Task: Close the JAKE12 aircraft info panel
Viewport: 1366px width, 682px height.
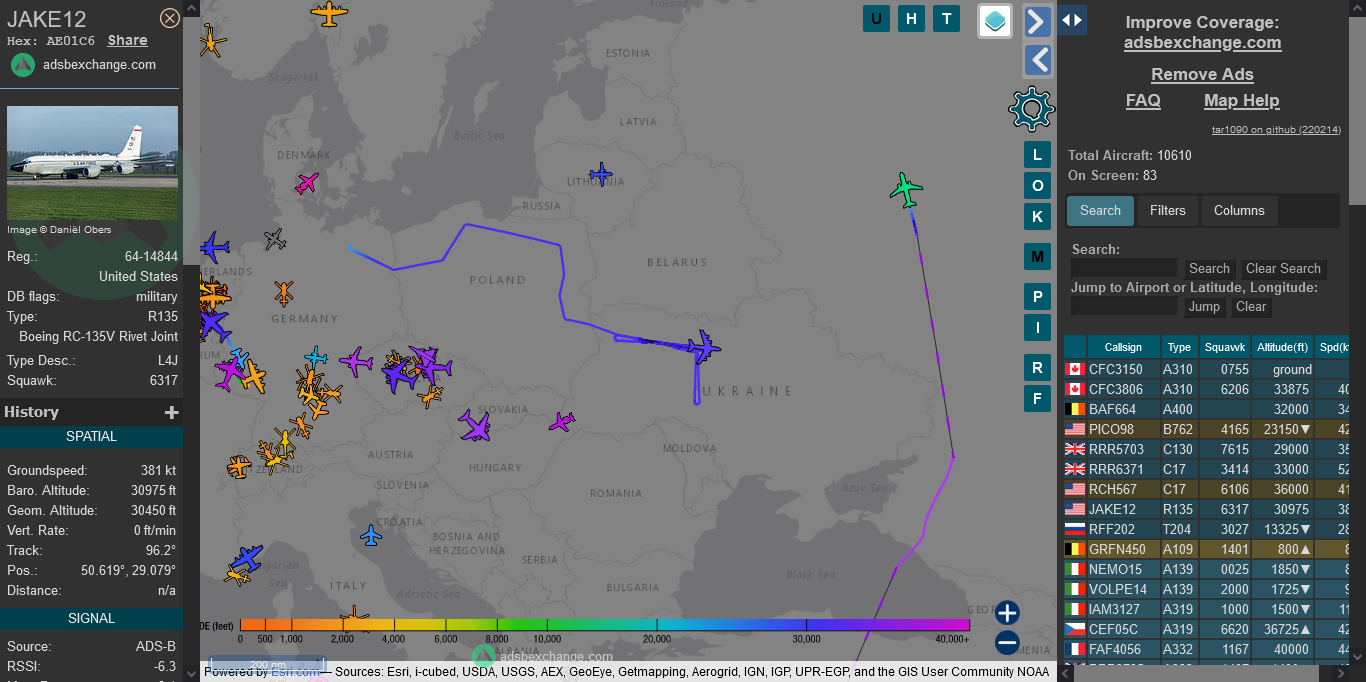Action: (x=170, y=18)
